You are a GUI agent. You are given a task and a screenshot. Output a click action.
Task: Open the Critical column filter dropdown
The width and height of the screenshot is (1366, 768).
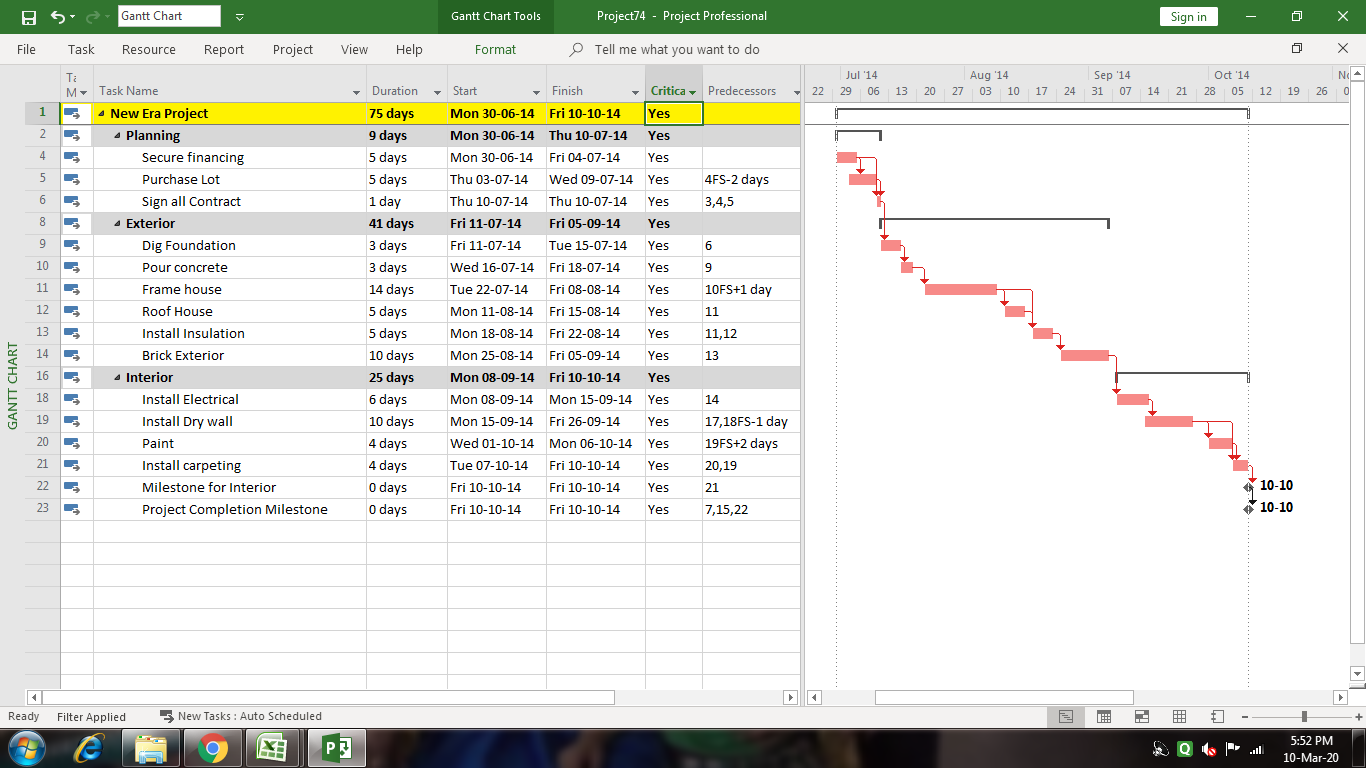(694, 90)
